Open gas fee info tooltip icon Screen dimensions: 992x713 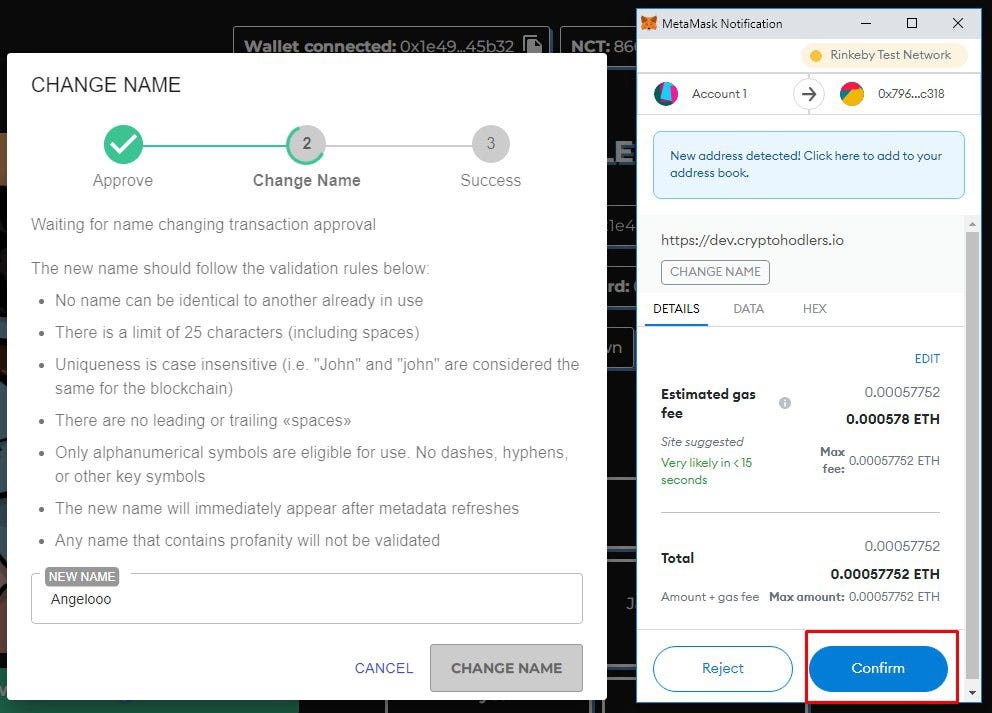[x=784, y=403]
